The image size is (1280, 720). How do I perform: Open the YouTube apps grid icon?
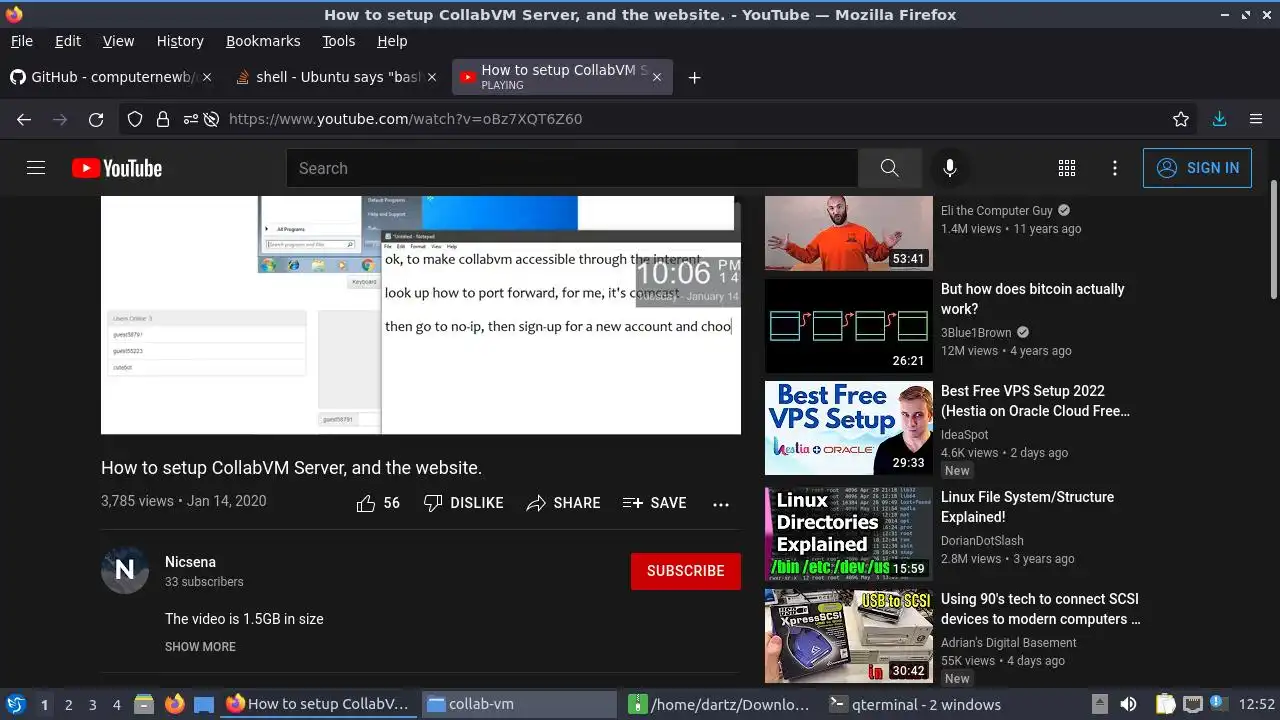click(x=1067, y=168)
